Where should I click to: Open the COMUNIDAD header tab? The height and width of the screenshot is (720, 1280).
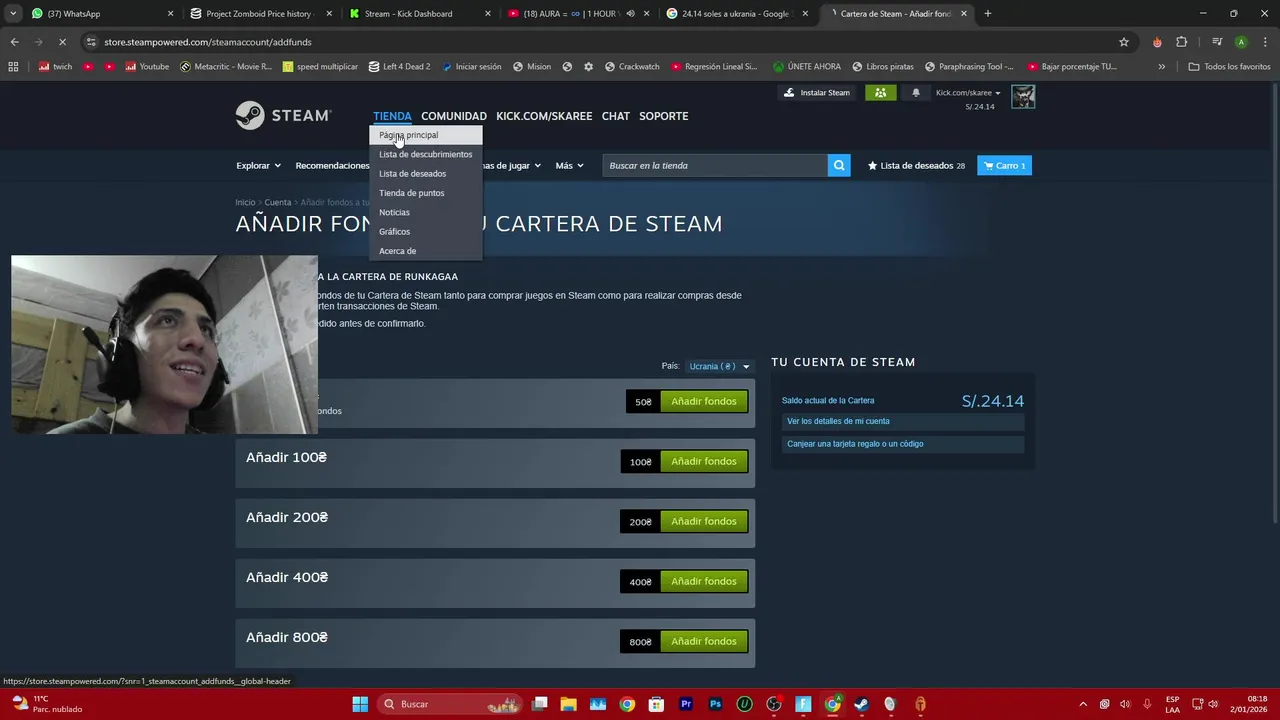pos(454,116)
